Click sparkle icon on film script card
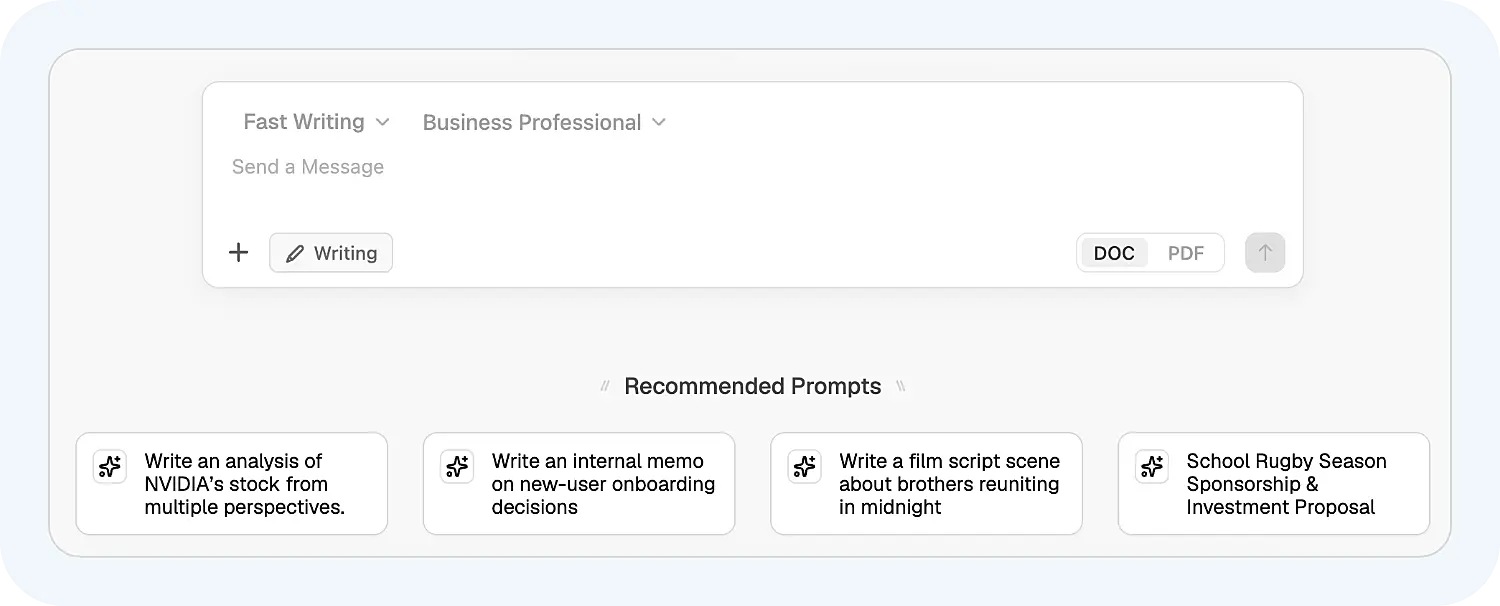This screenshot has width=1500, height=606. (805, 467)
